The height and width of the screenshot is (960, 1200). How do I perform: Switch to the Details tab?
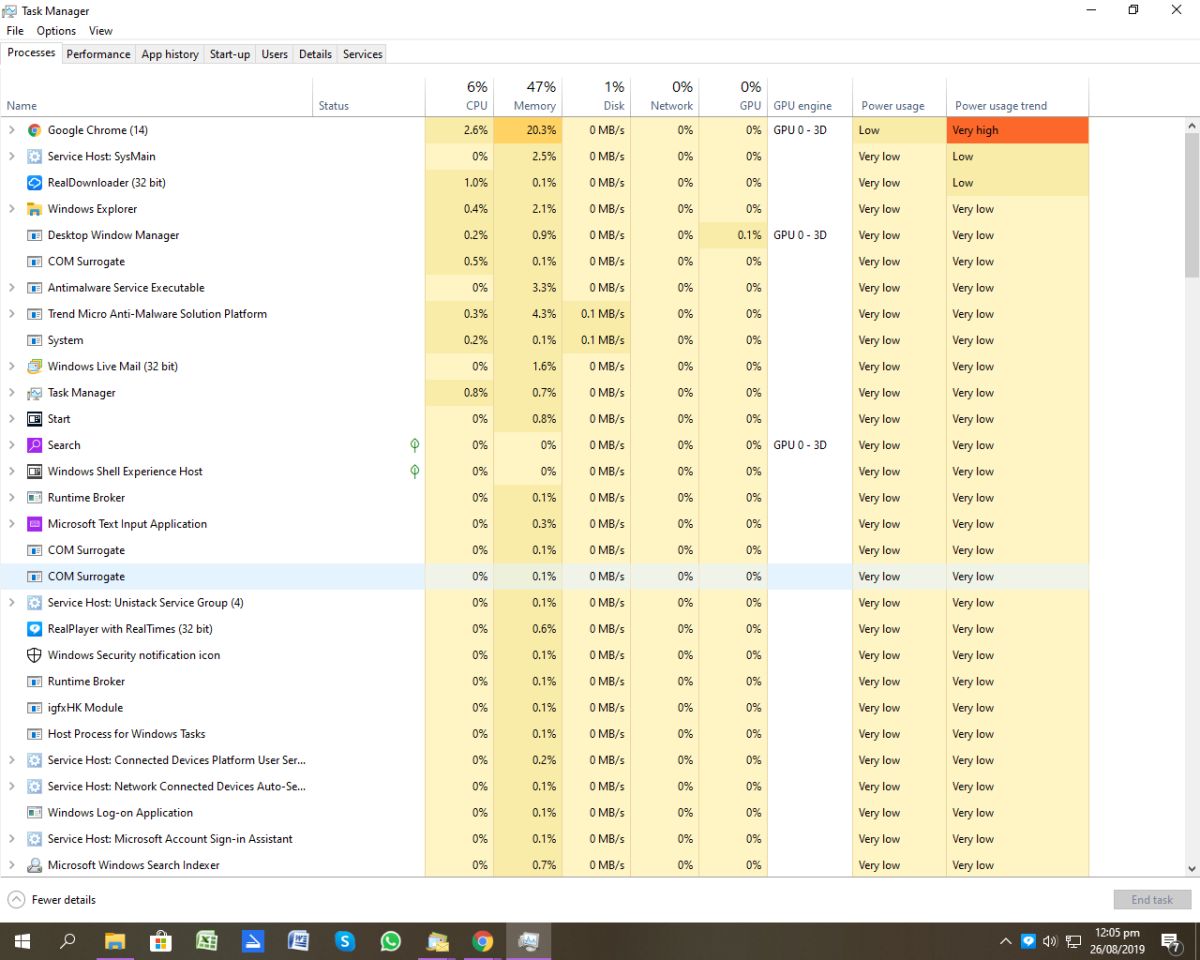click(315, 54)
